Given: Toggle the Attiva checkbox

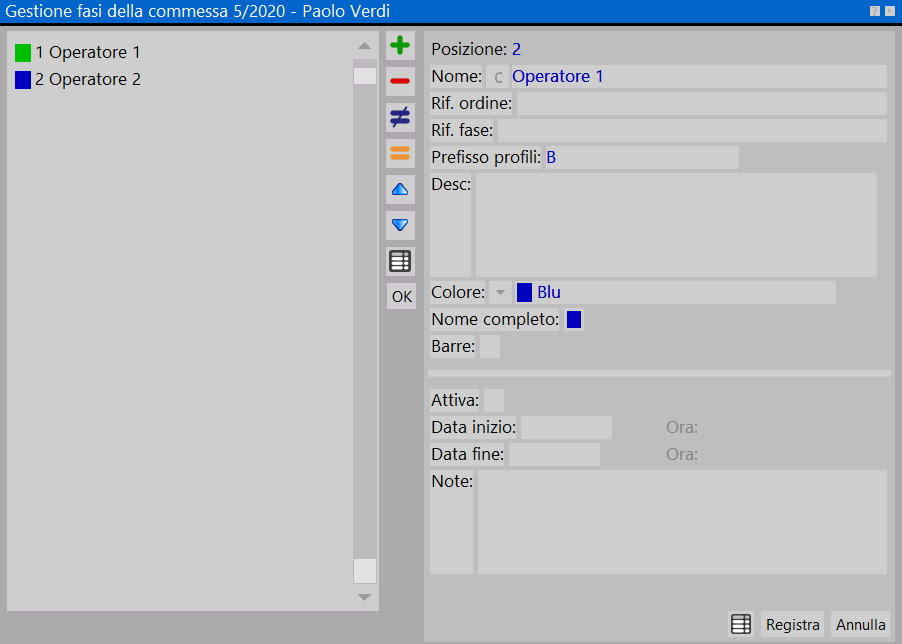Looking at the screenshot, I should [494, 400].
